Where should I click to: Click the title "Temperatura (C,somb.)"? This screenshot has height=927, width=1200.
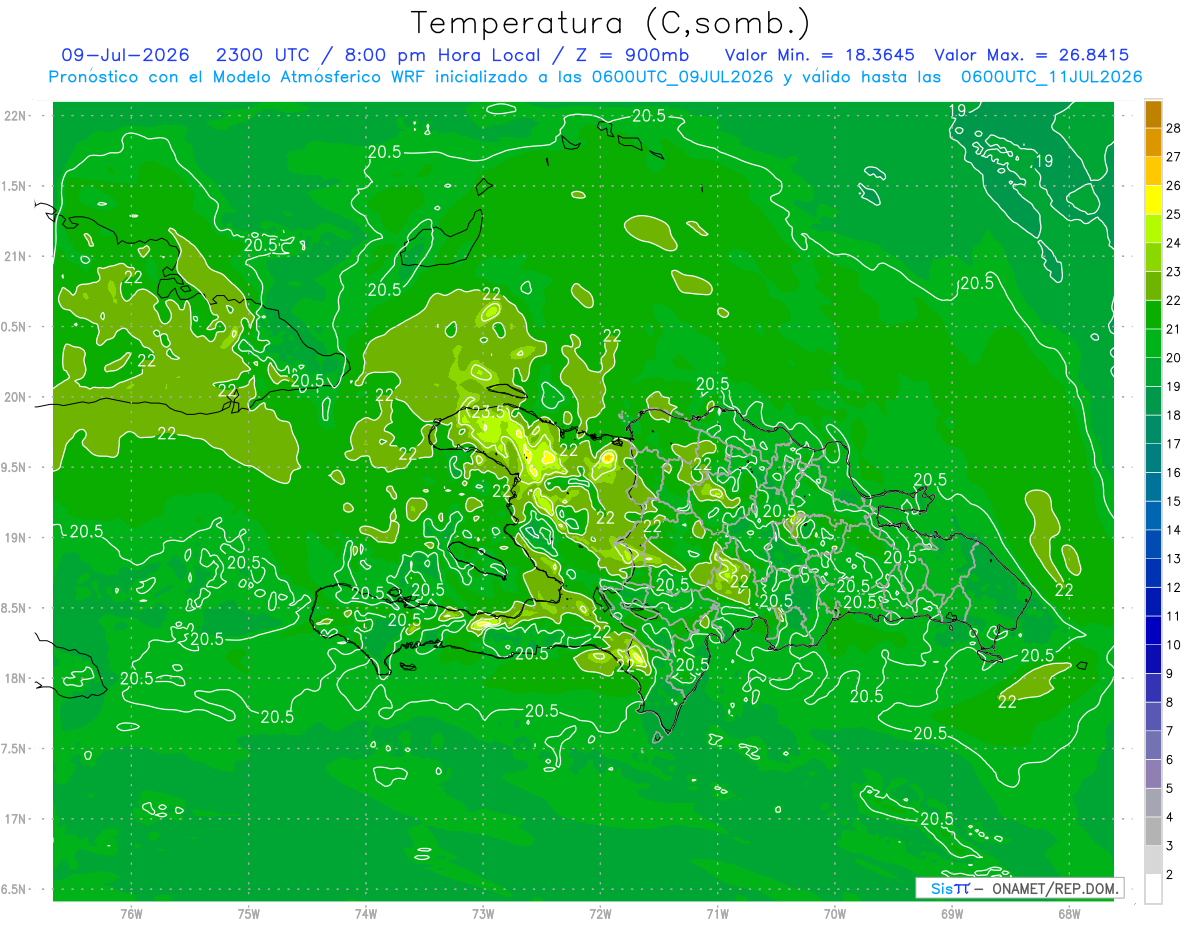[611, 23]
